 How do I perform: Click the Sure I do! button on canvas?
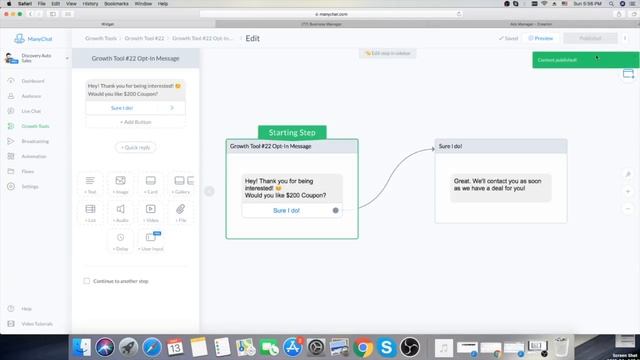pyautogui.click(x=287, y=210)
